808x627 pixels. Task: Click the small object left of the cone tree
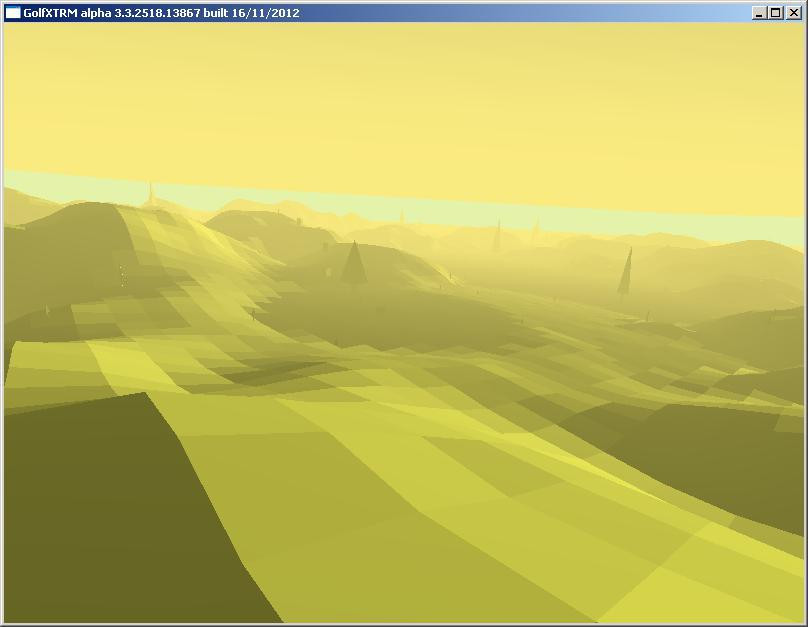coord(326,270)
